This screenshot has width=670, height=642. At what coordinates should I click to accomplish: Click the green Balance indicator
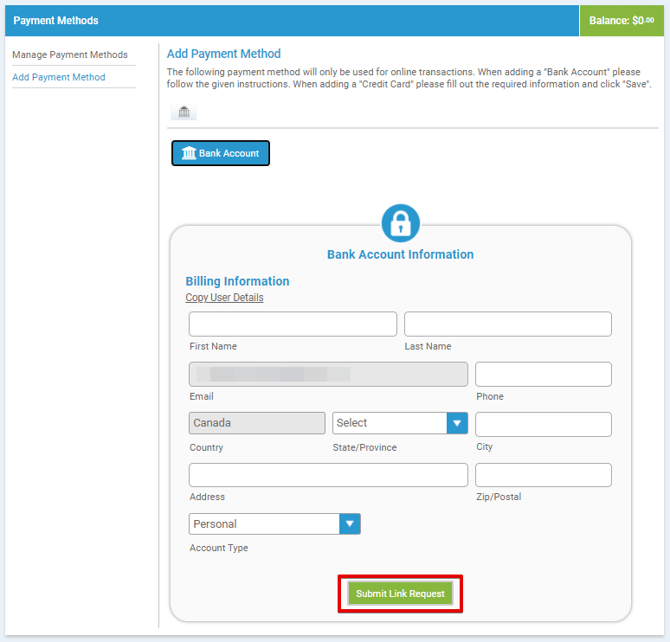tap(622, 20)
